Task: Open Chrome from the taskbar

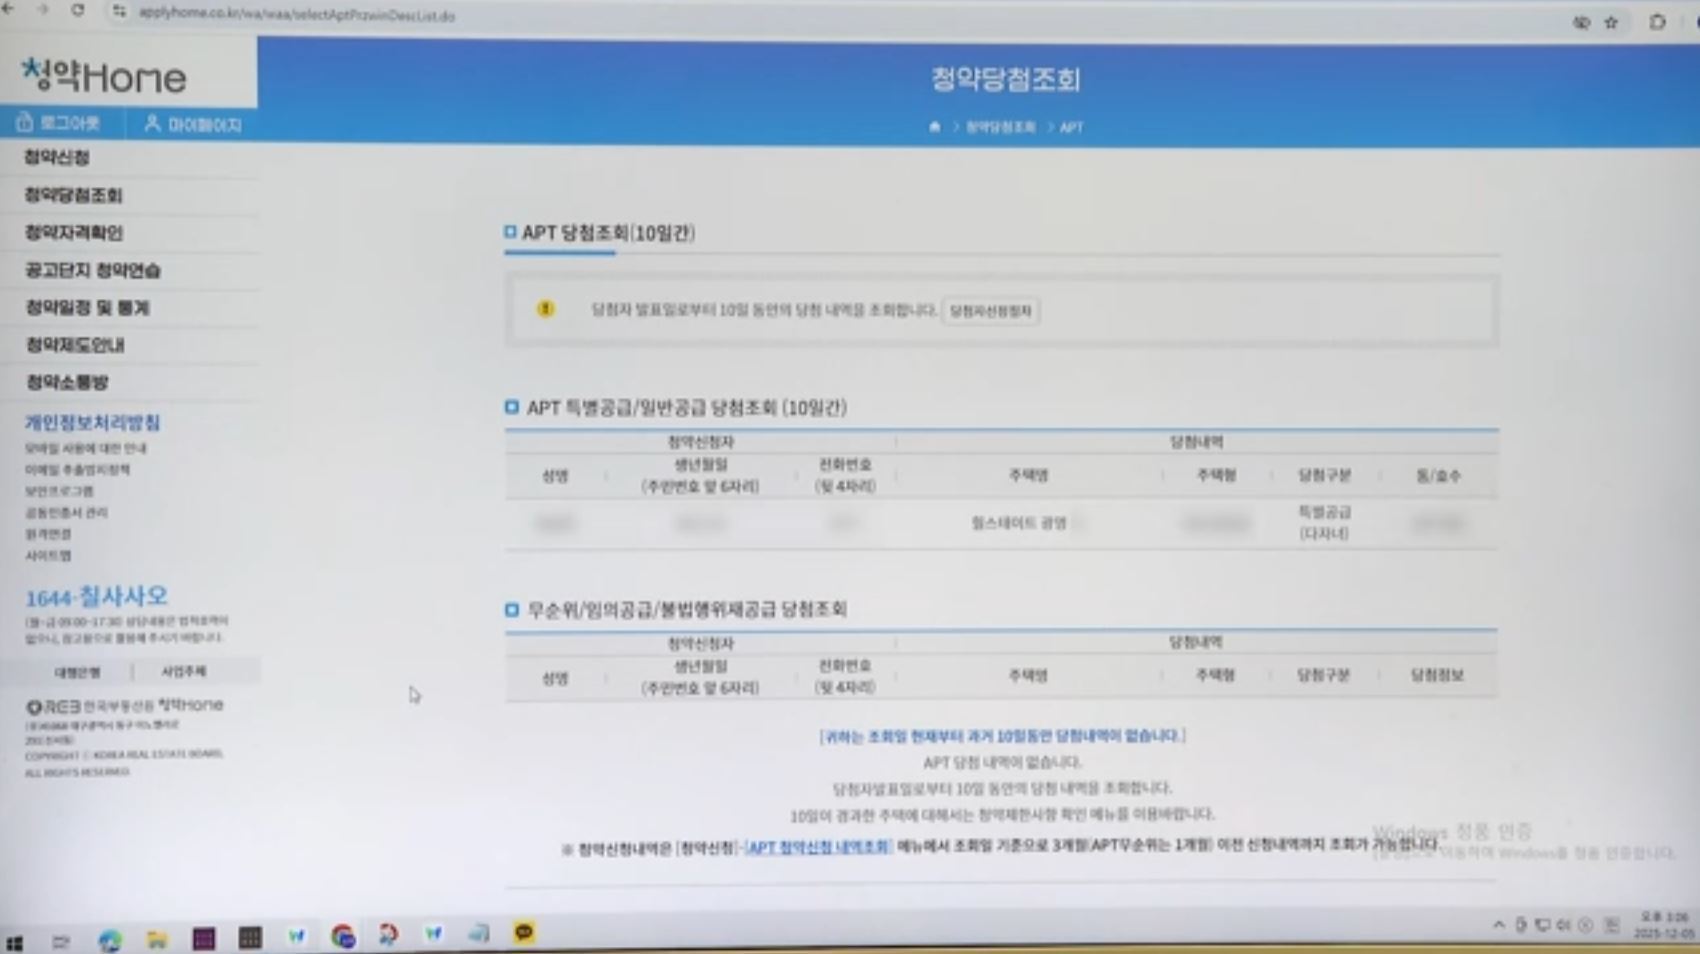Action: coord(343,936)
